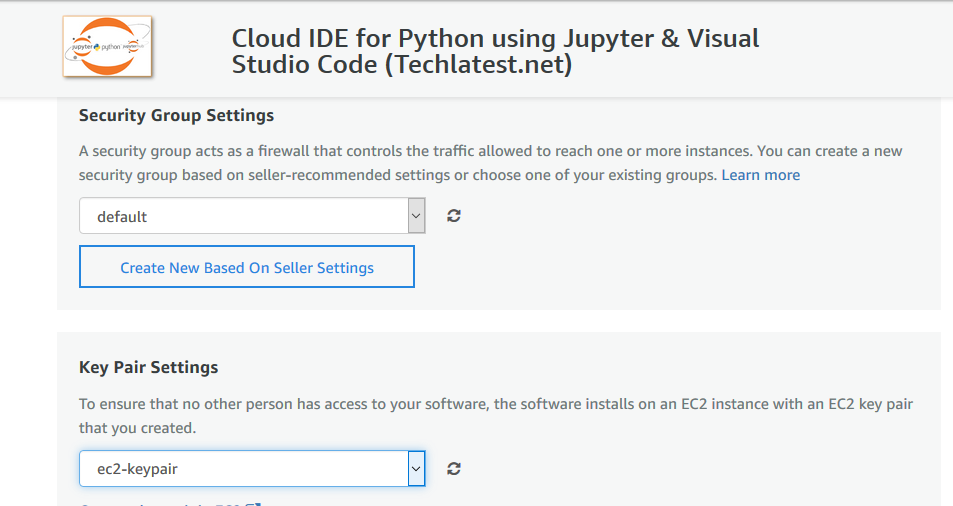953x506 pixels.
Task: Click the security group firewall description text
Action: (490, 163)
